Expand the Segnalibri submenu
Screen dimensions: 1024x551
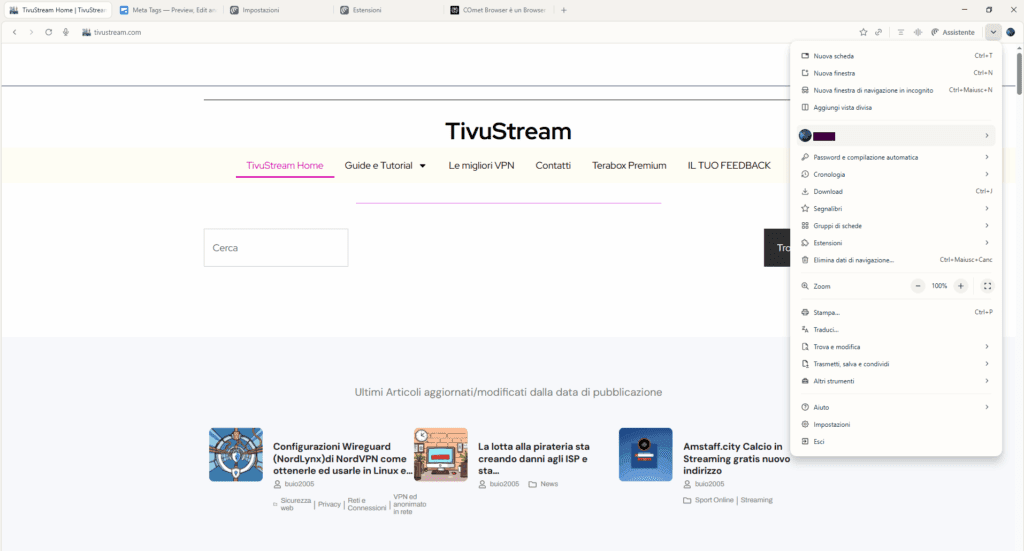(x=896, y=208)
